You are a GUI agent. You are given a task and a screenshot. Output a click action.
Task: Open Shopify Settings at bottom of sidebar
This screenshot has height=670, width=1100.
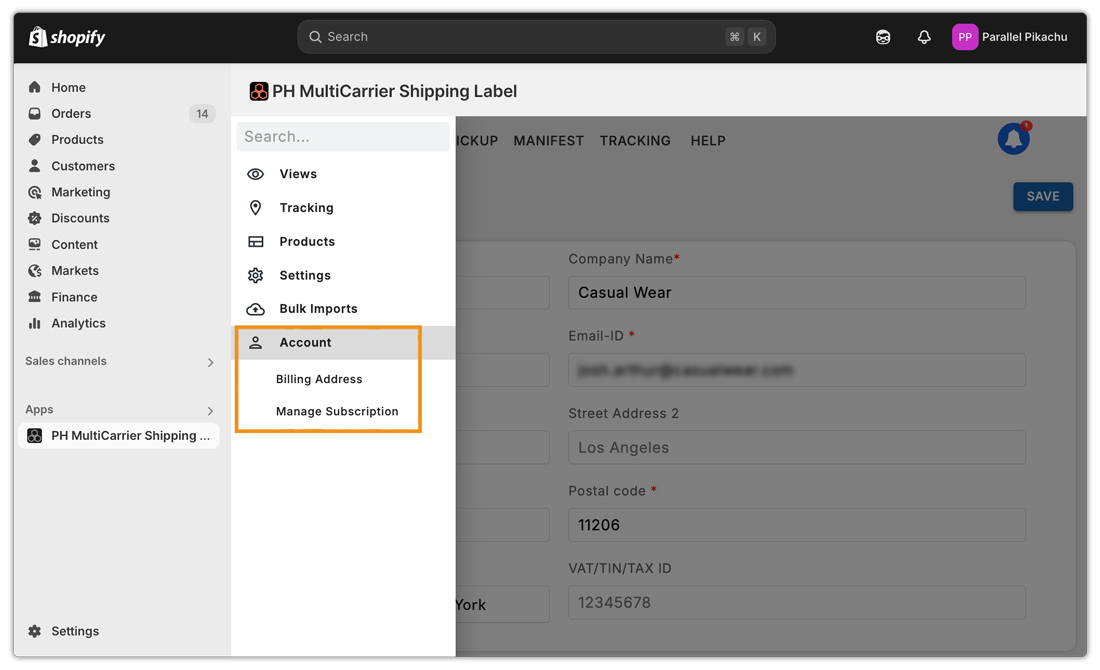point(75,631)
